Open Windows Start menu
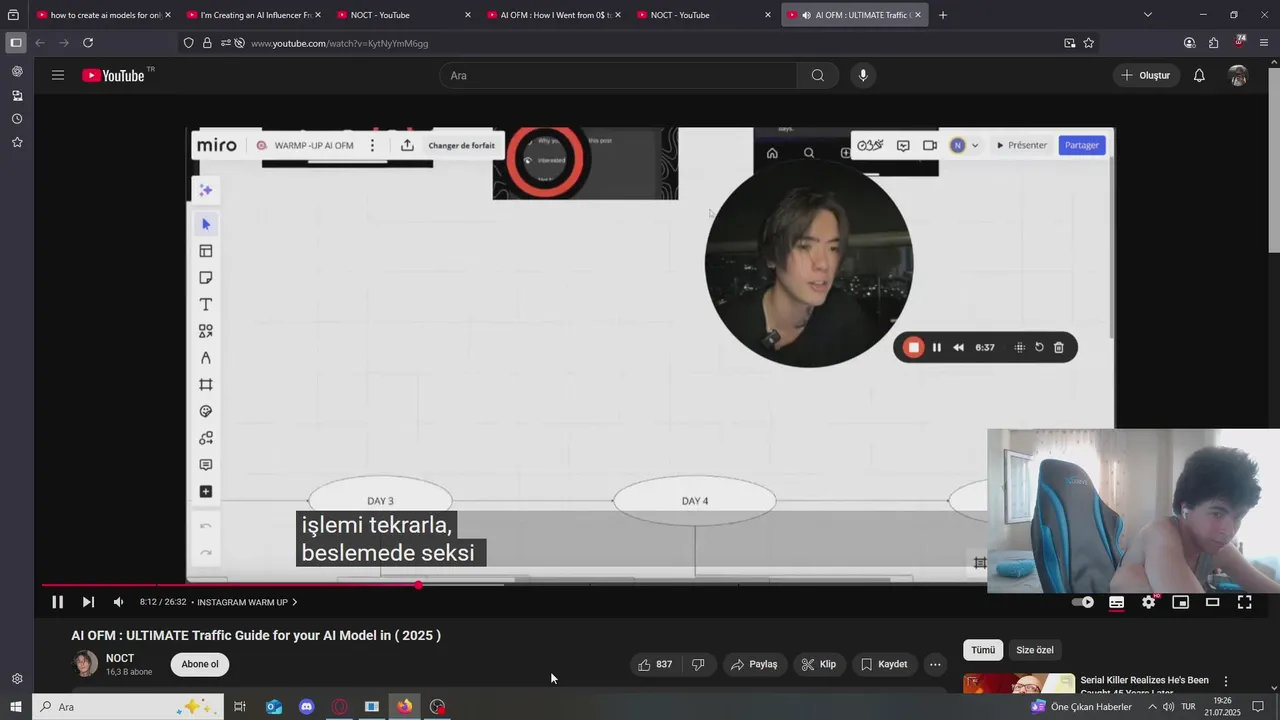 click(x=15, y=707)
